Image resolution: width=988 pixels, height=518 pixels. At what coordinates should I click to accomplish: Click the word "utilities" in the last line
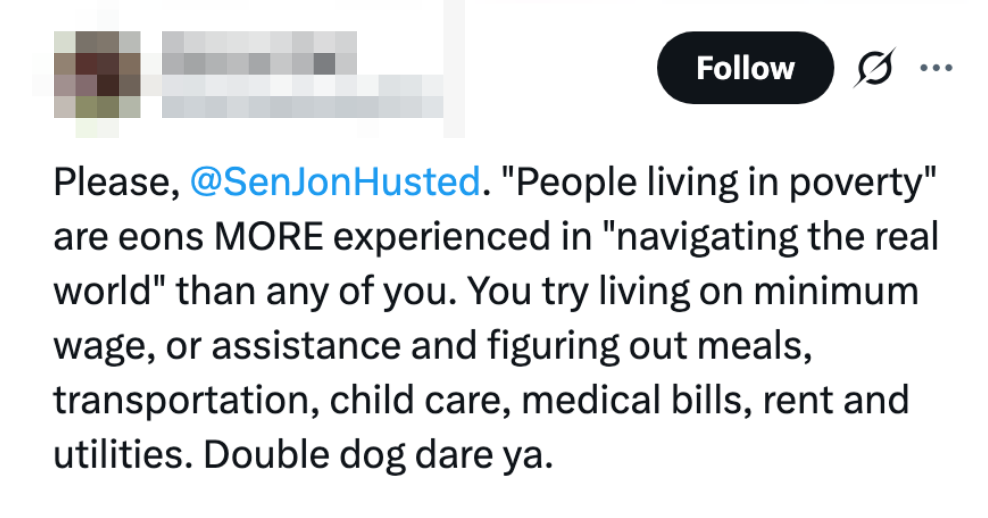(x=117, y=454)
